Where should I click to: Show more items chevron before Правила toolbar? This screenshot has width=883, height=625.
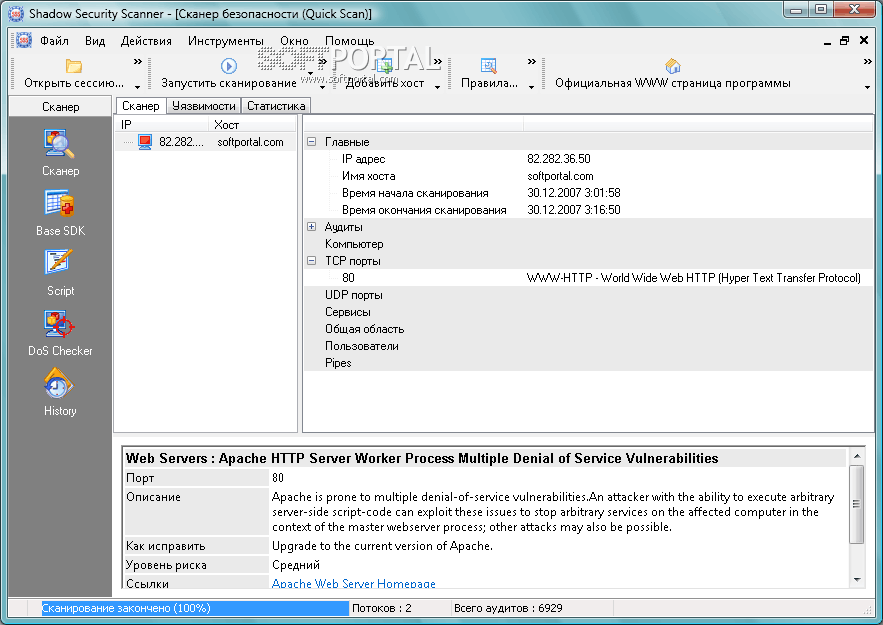(438, 61)
